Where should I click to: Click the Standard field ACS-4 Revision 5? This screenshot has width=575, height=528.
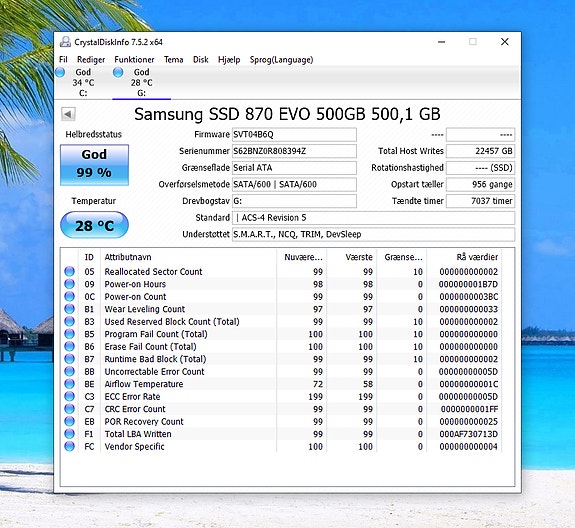[373, 218]
